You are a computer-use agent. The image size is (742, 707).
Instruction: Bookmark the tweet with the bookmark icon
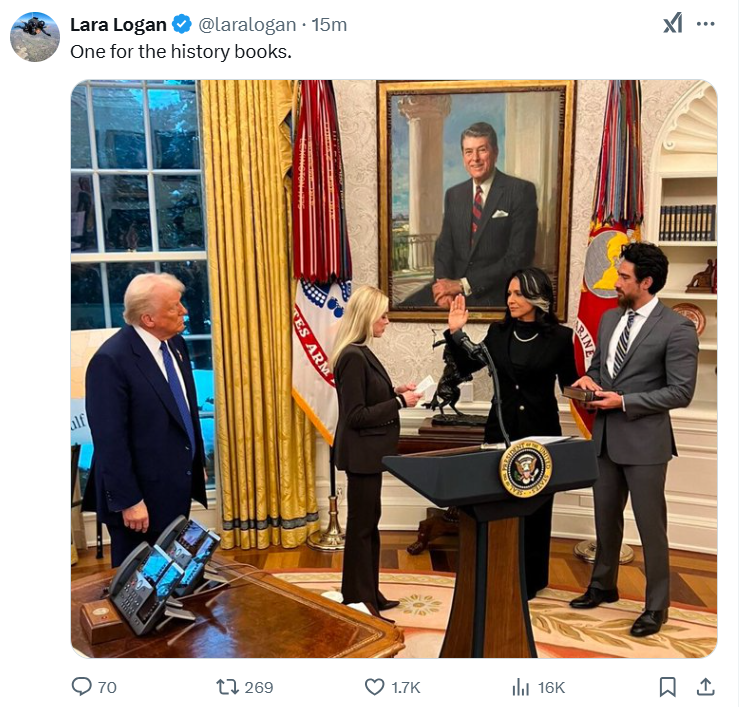tap(668, 687)
